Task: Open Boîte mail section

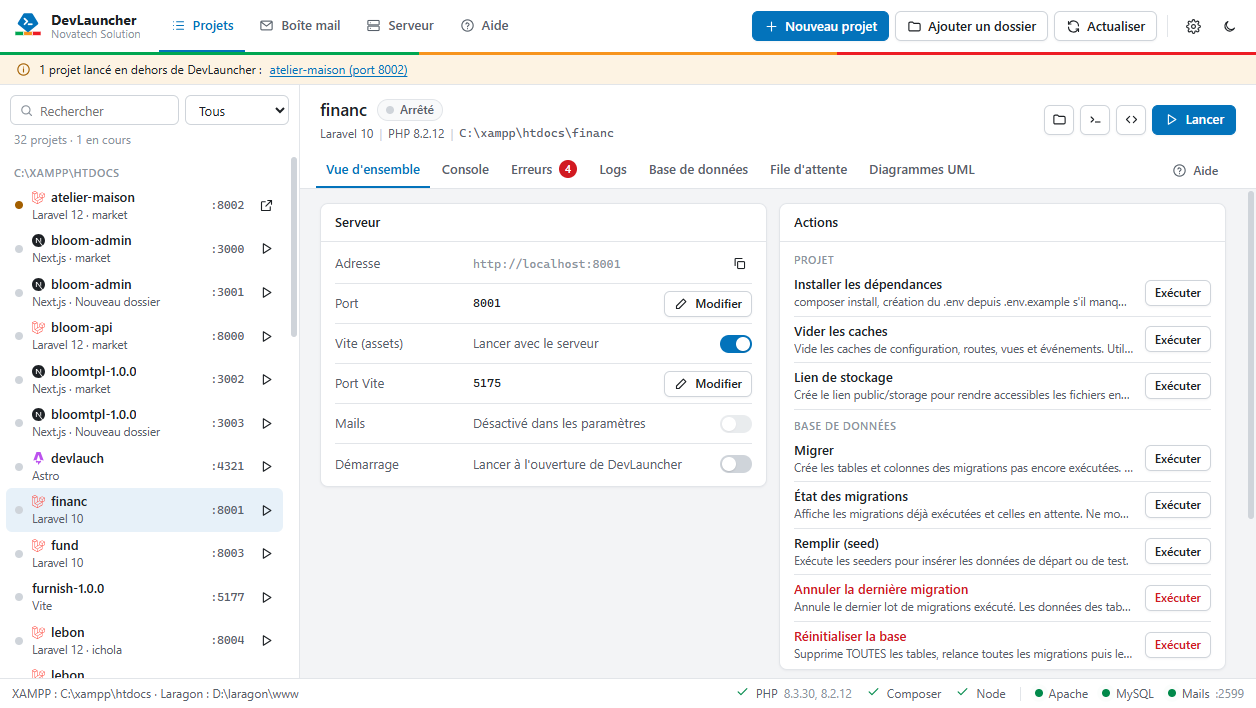Action: 300,26
